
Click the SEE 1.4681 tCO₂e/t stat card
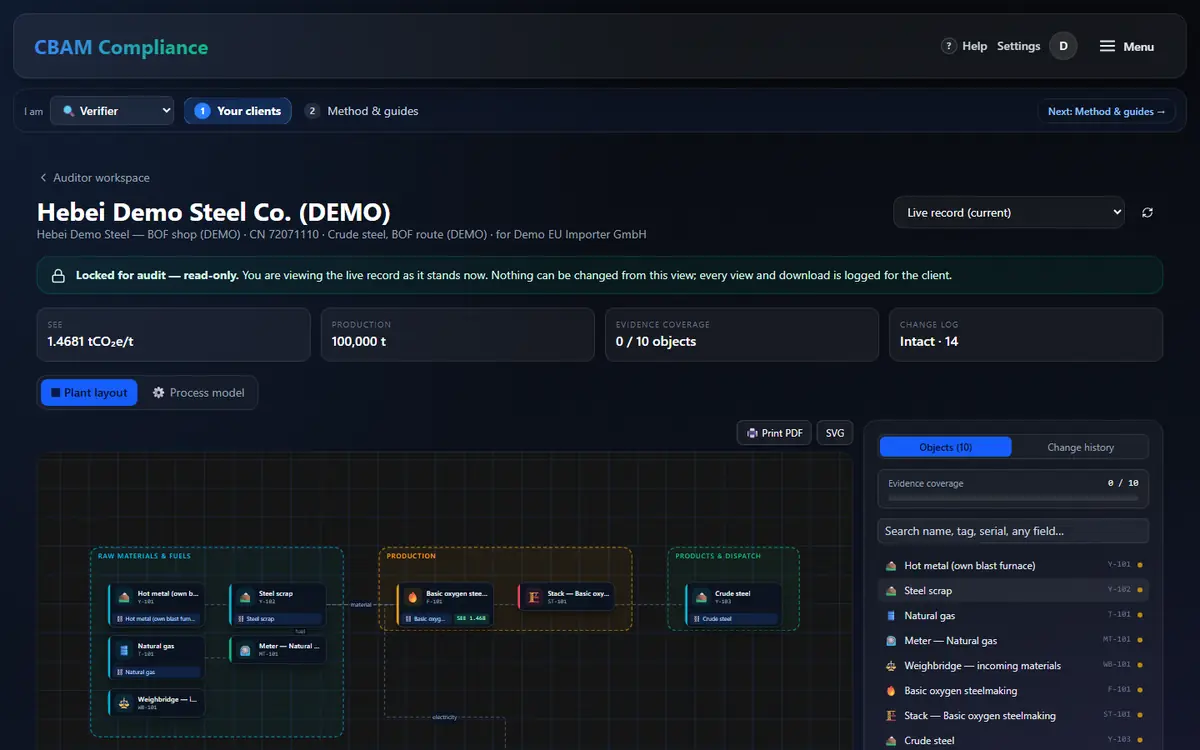[174, 334]
